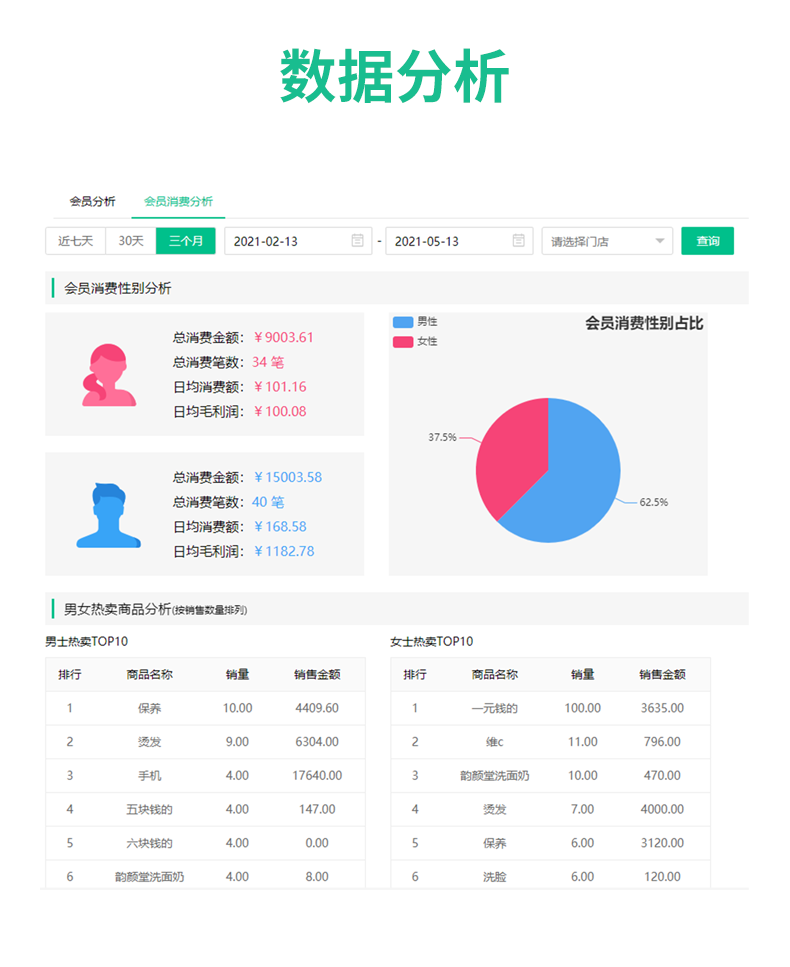Switch to the 会员消费分析 tab
The image size is (790, 967).
click(x=178, y=201)
